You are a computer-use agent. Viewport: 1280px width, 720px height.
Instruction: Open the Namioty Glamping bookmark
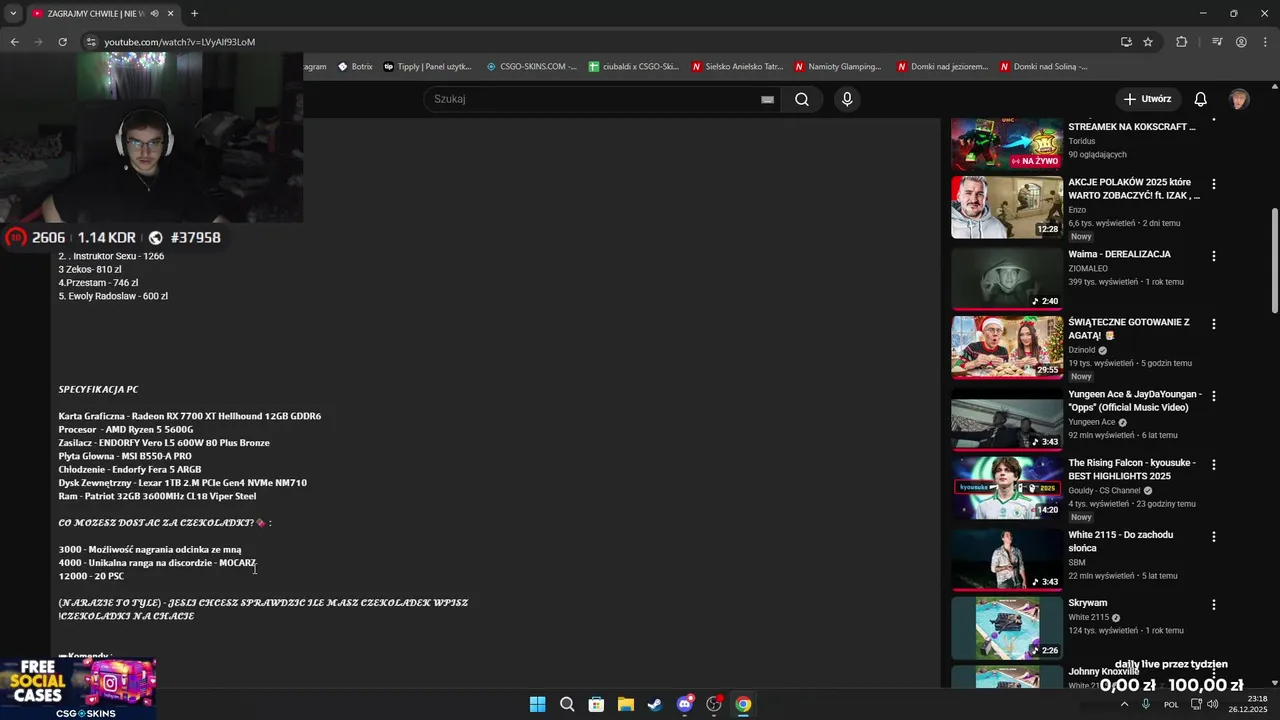pyautogui.click(x=839, y=67)
